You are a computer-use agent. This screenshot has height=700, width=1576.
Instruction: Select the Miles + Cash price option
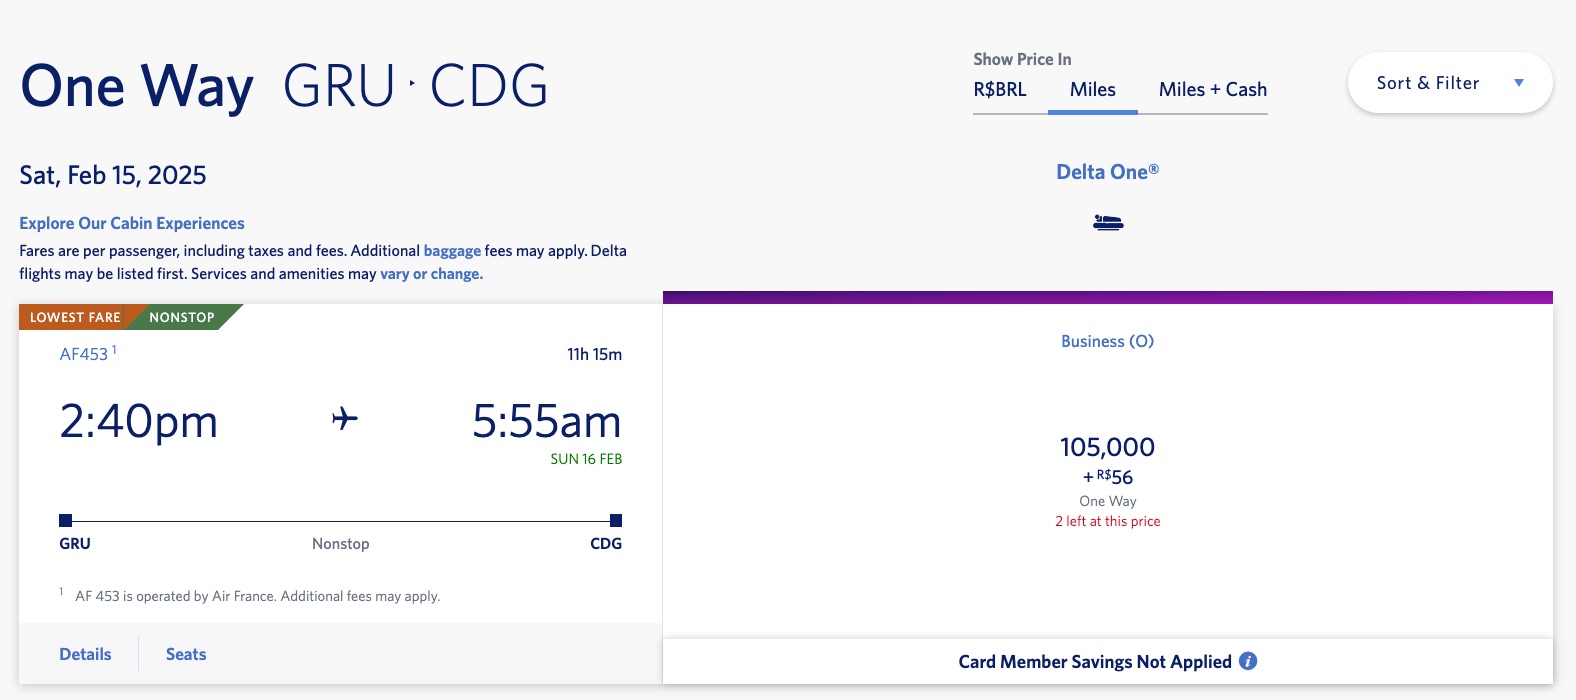(1212, 90)
